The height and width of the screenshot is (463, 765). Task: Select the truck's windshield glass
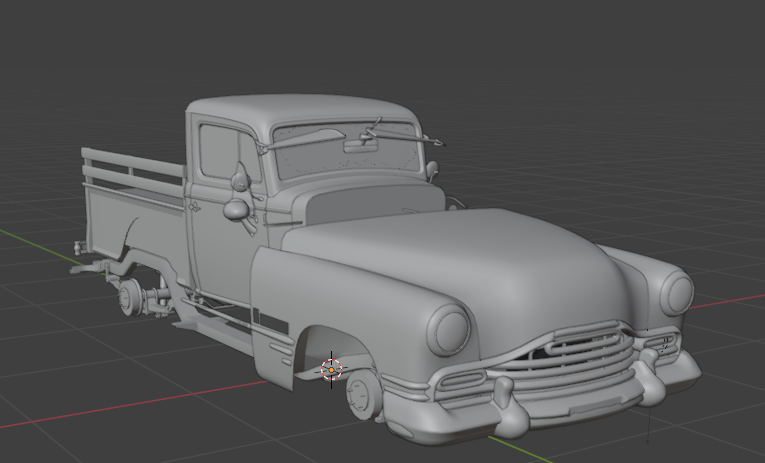(347, 150)
